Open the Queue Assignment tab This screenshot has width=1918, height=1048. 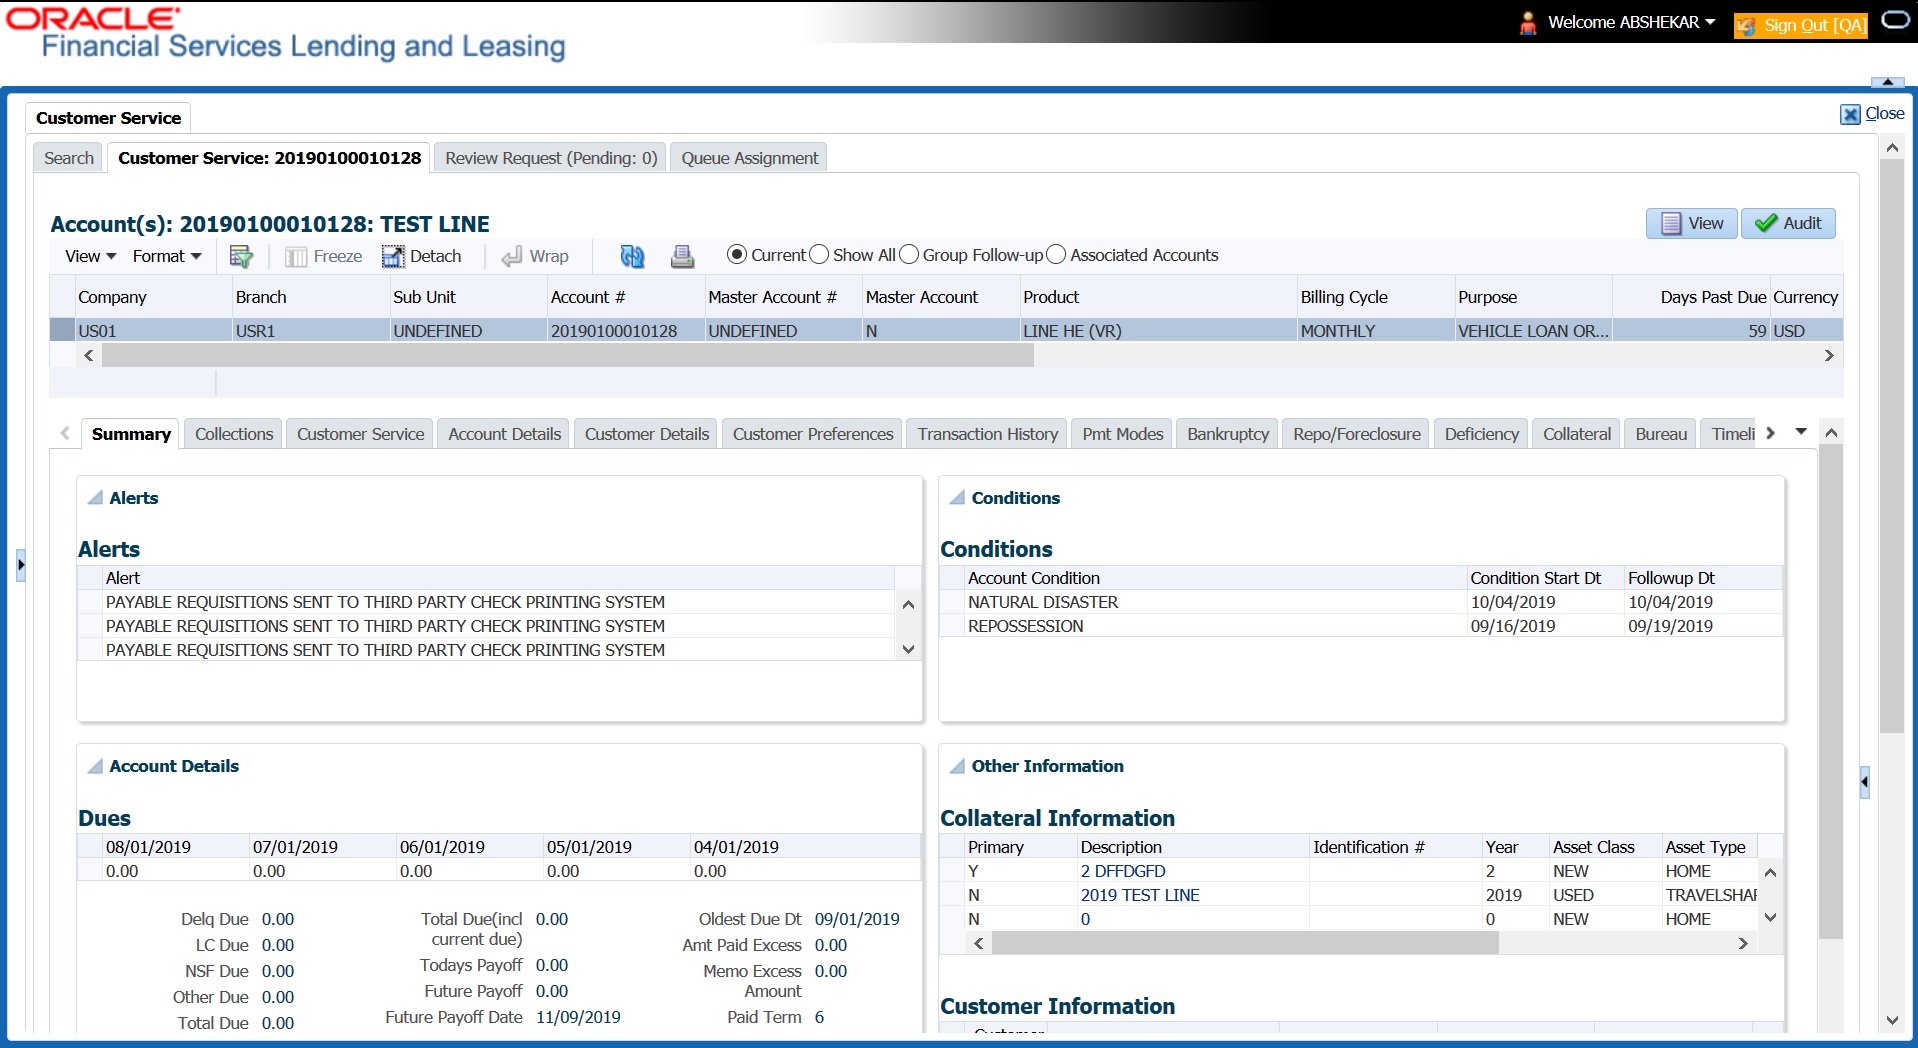pyautogui.click(x=749, y=158)
